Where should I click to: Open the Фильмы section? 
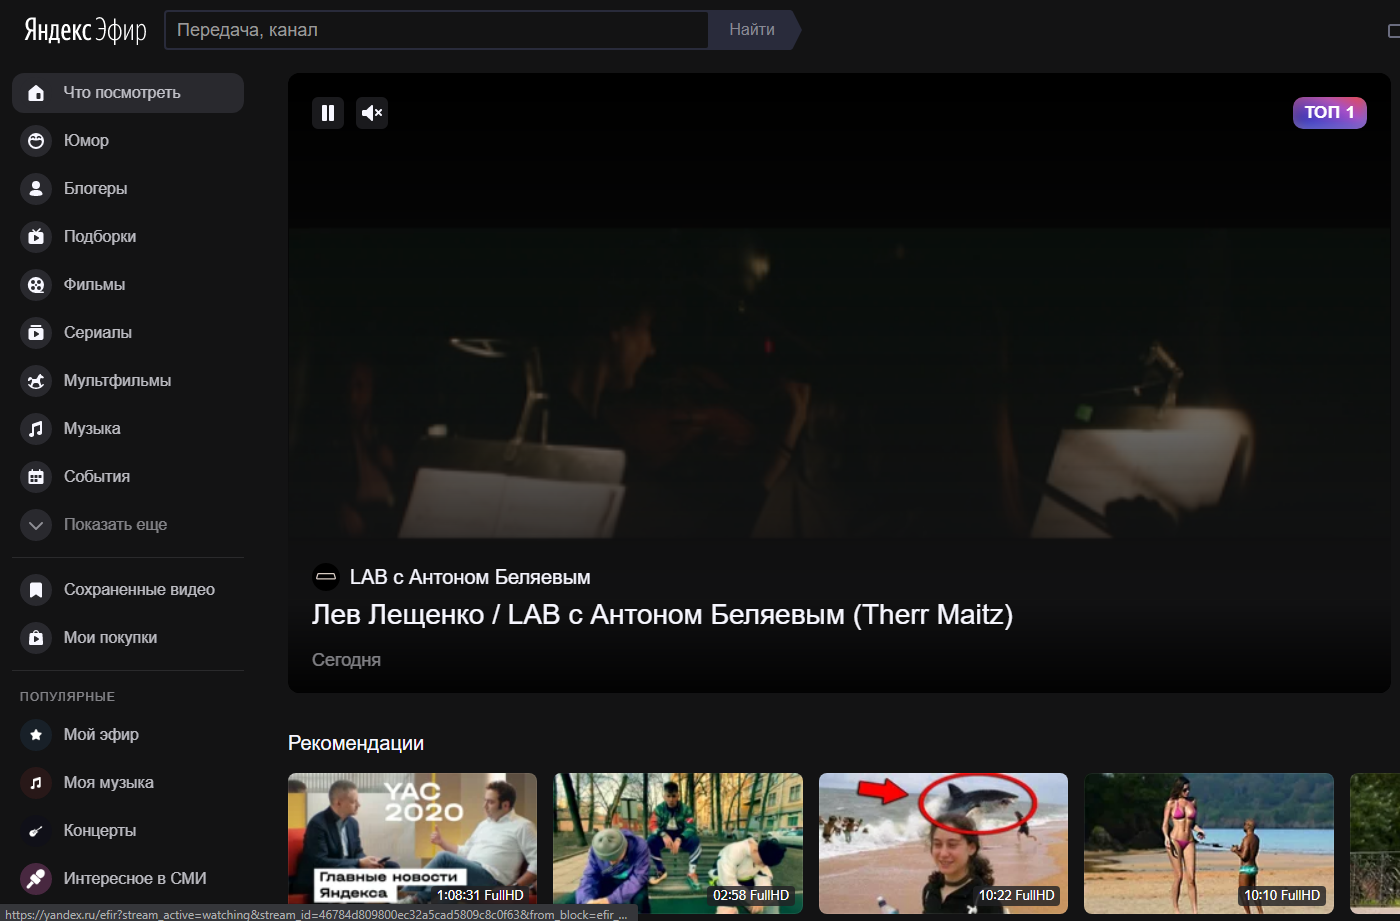tap(128, 285)
